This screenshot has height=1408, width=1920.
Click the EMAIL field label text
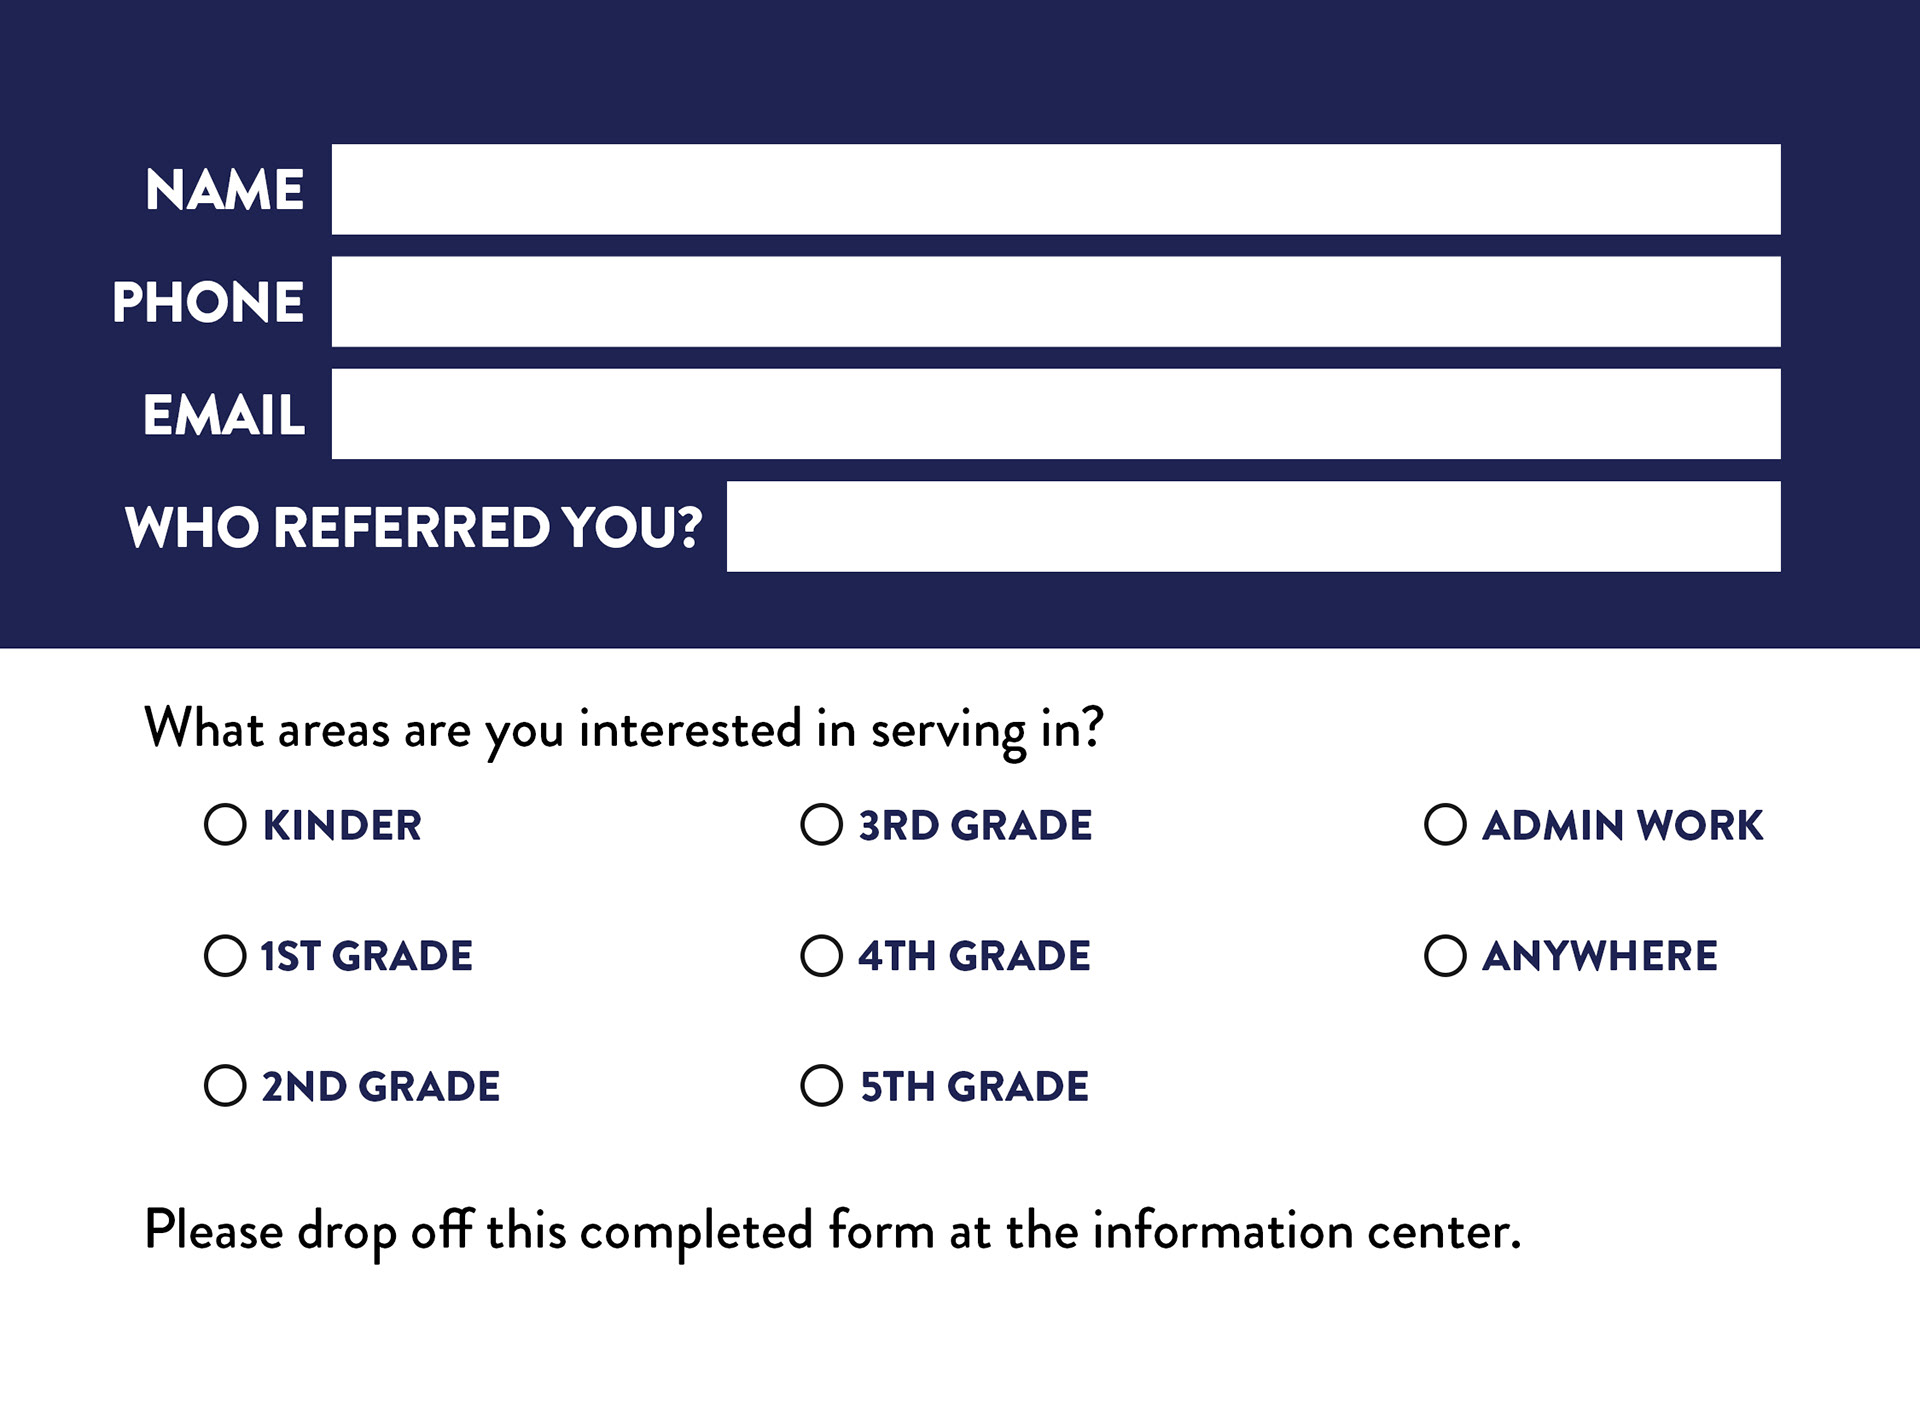click(x=224, y=414)
